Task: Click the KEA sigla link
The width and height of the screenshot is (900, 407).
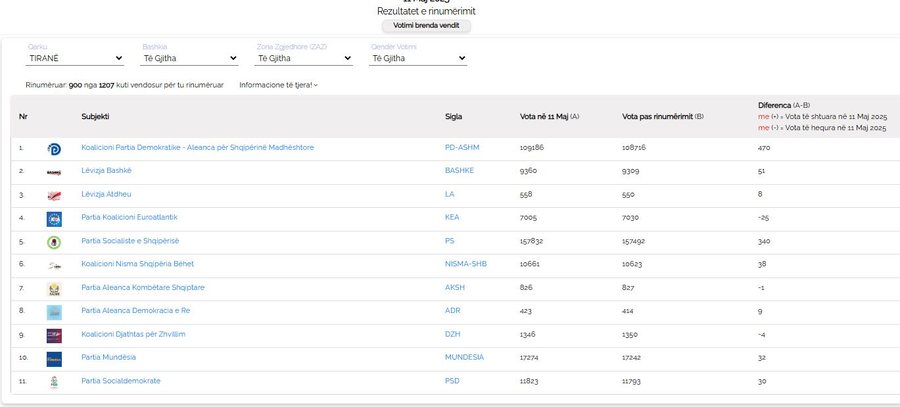Action: 452,217
